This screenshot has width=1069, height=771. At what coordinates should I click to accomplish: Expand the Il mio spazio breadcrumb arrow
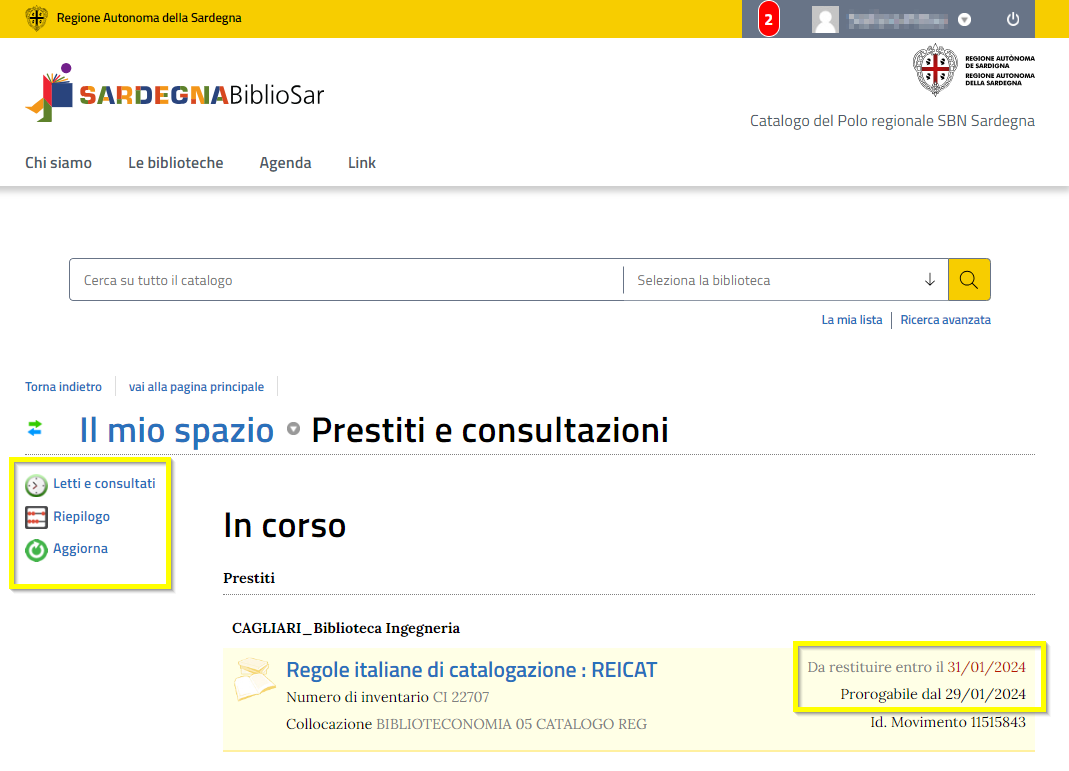click(x=293, y=430)
